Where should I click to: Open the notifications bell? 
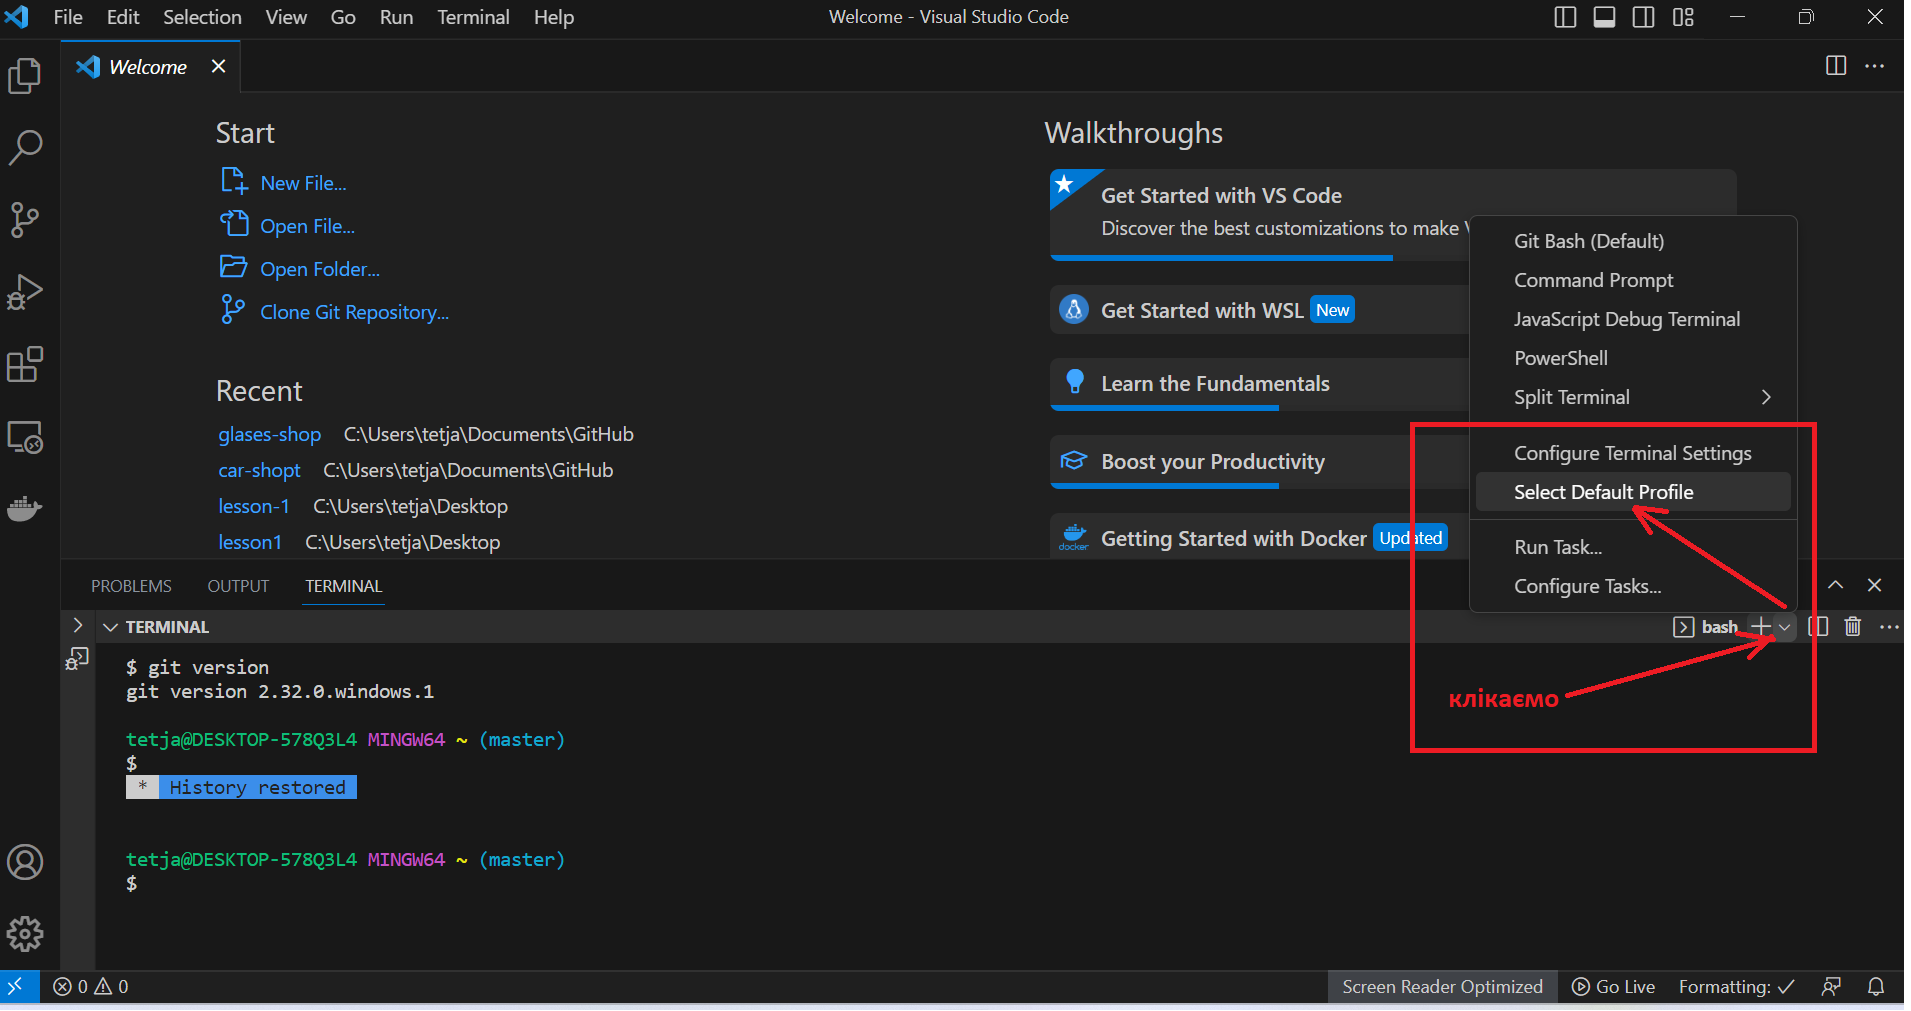click(x=1876, y=987)
